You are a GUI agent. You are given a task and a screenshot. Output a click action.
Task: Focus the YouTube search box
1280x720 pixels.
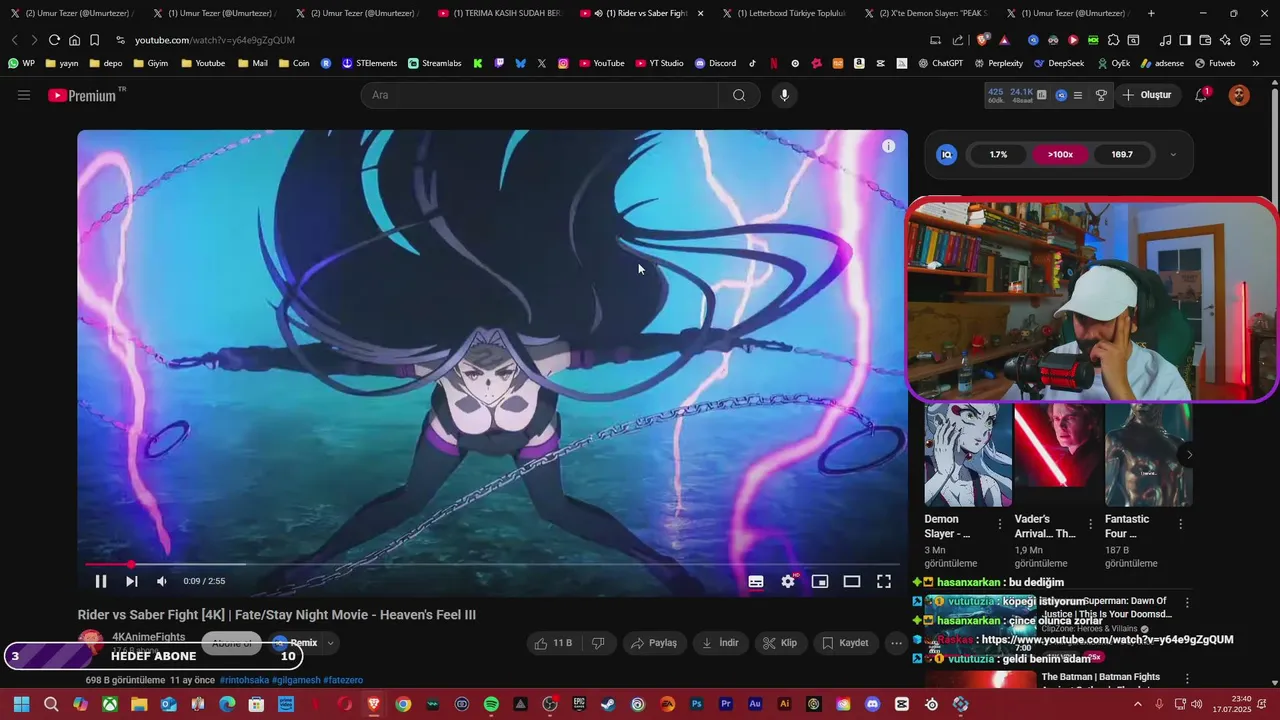click(540, 95)
